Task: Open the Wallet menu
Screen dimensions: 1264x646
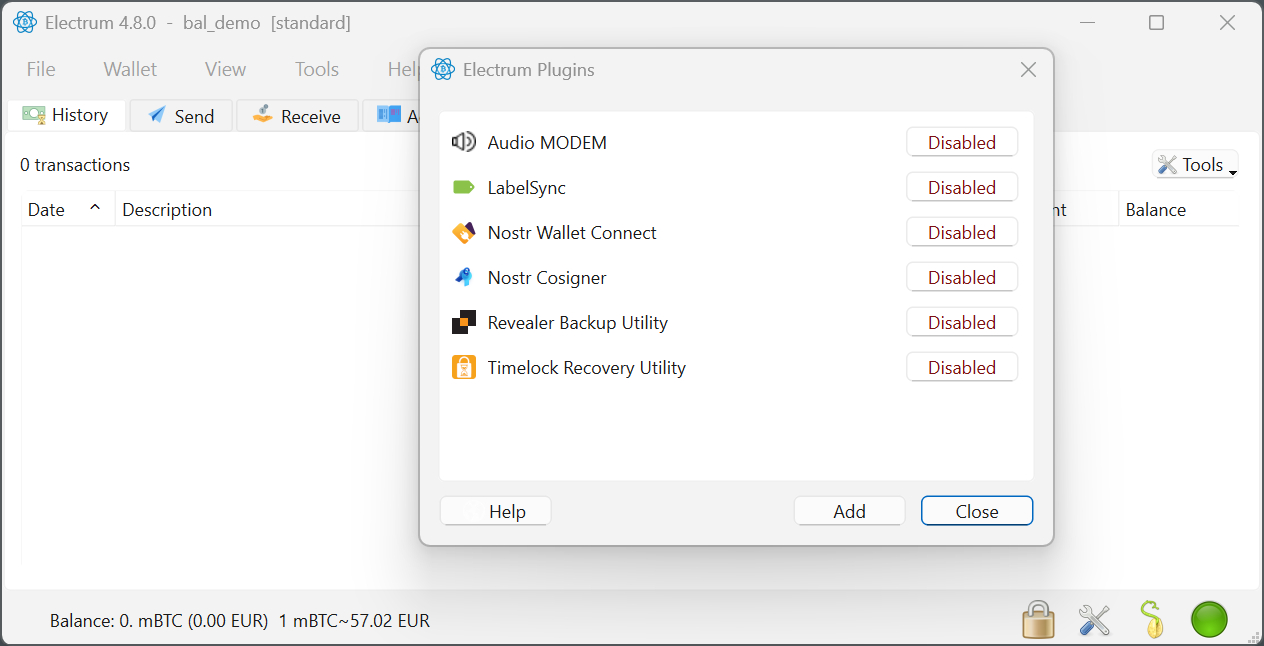Action: click(130, 69)
